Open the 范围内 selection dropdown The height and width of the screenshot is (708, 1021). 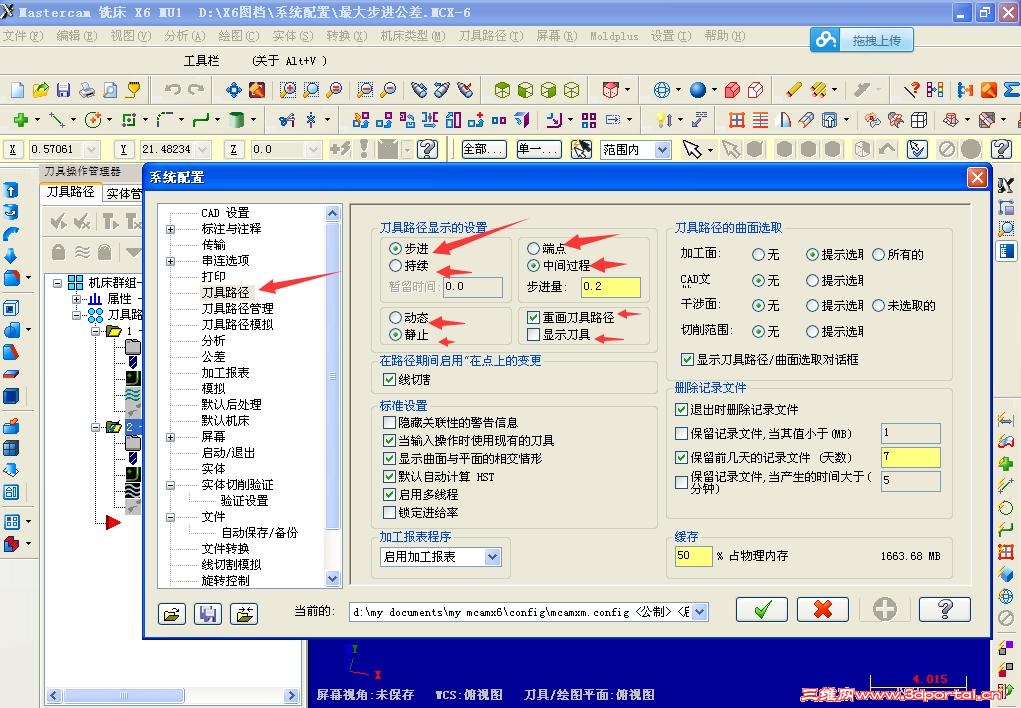[x=662, y=150]
